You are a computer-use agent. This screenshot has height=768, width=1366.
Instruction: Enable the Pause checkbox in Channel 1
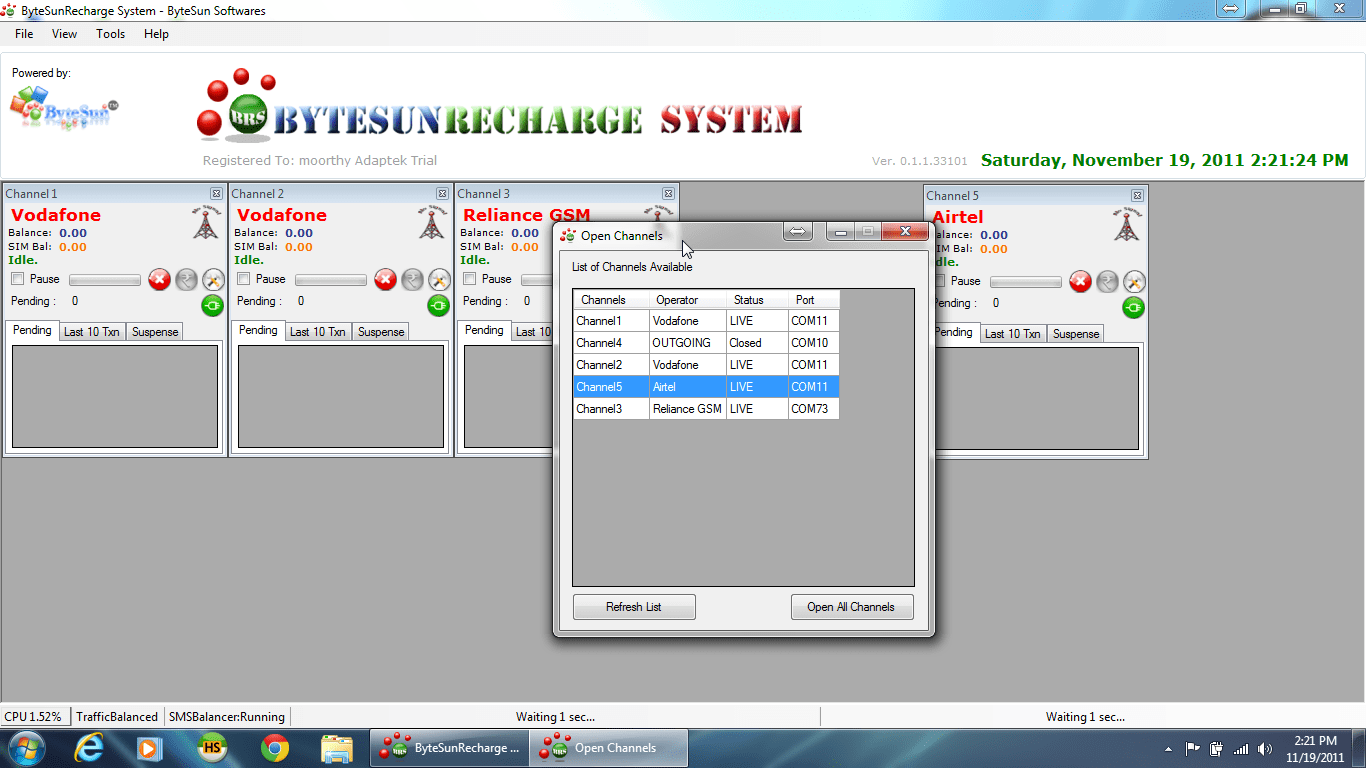[17, 279]
